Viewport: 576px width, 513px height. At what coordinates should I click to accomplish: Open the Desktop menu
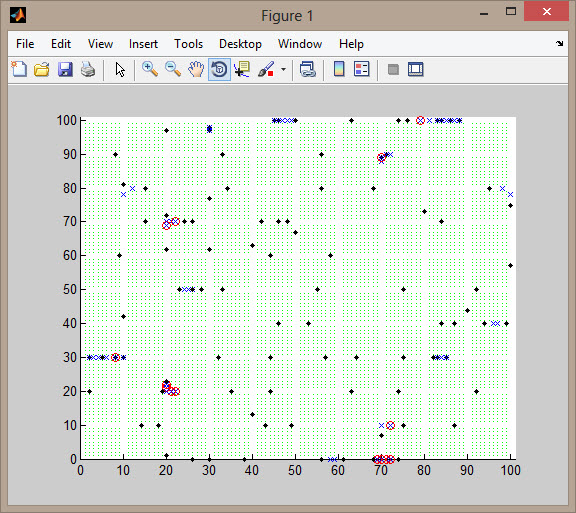click(240, 44)
